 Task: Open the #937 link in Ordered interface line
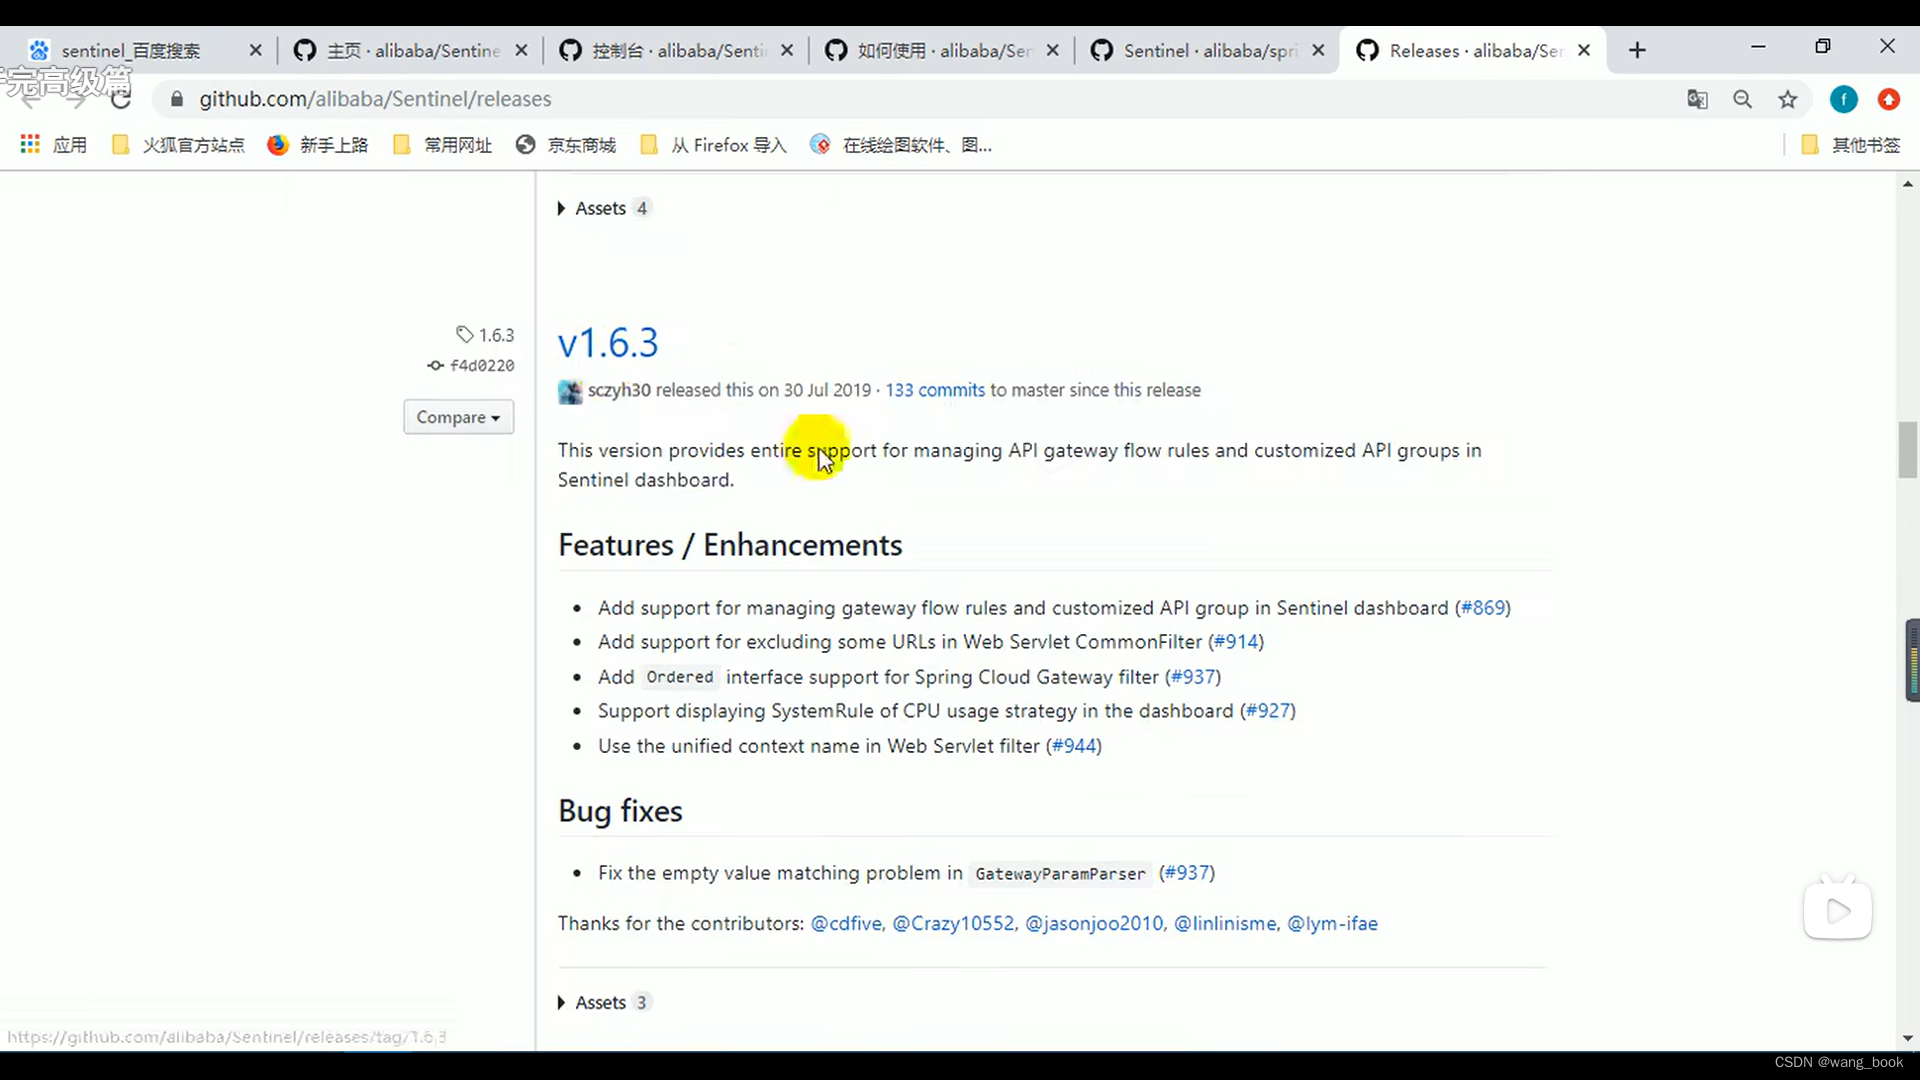click(1193, 677)
